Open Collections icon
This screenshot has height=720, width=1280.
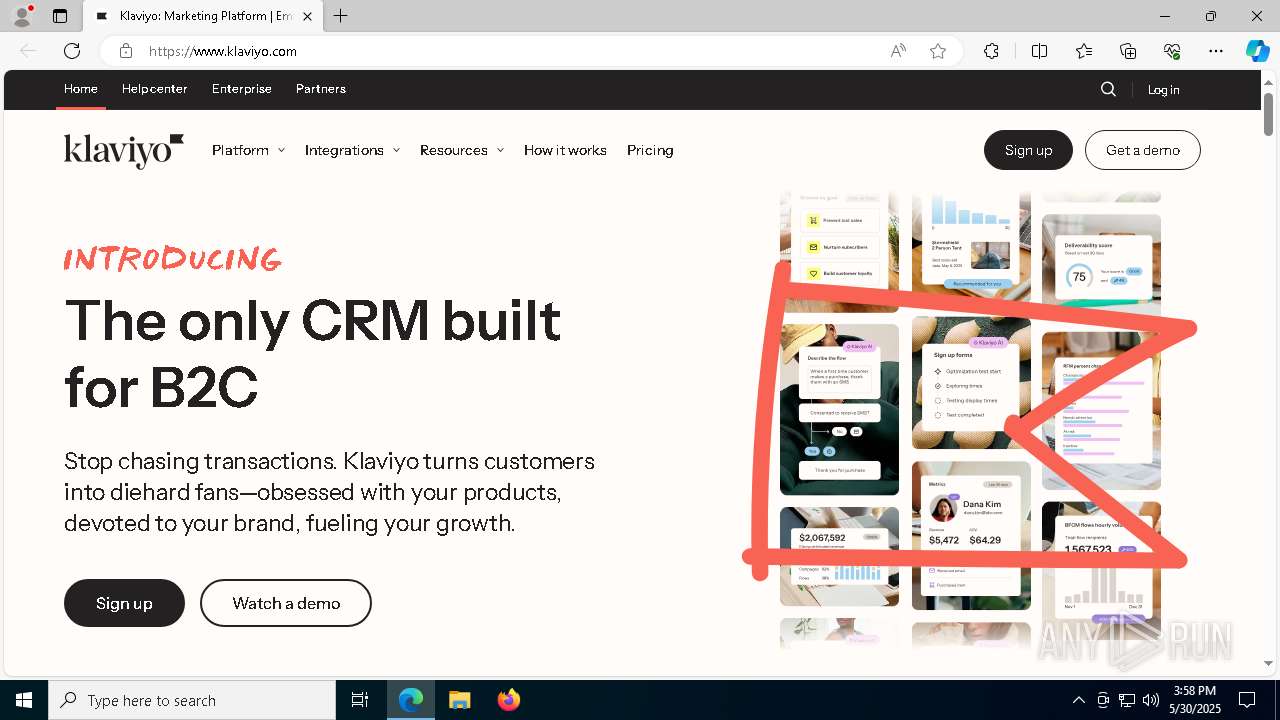click(x=1128, y=51)
